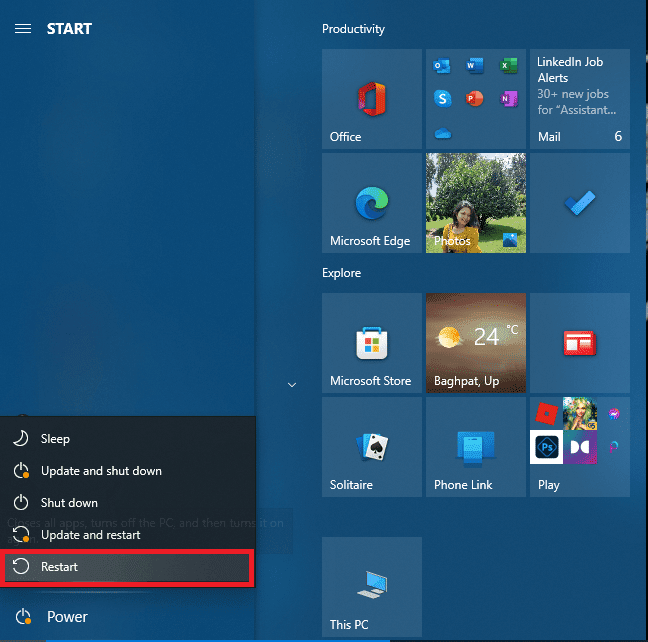This screenshot has height=642, width=648.
Task: Open the Solitaire tile
Action: click(372, 447)
